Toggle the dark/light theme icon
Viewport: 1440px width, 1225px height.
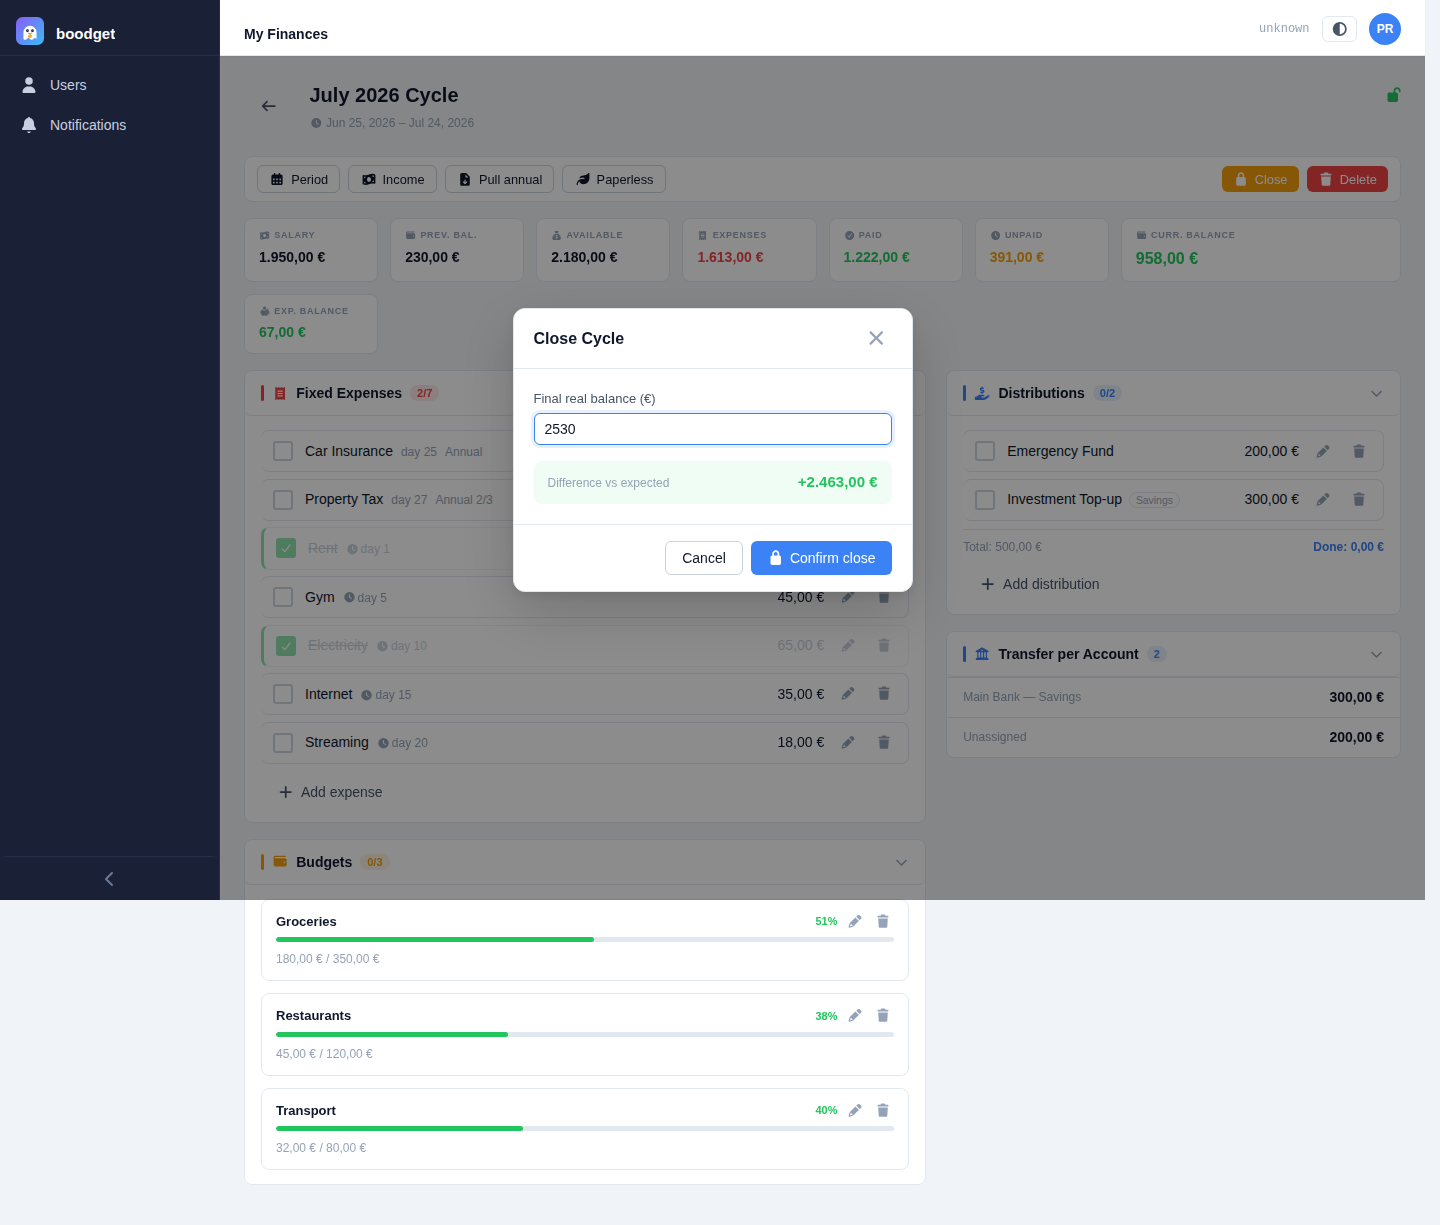[1339, 29]
